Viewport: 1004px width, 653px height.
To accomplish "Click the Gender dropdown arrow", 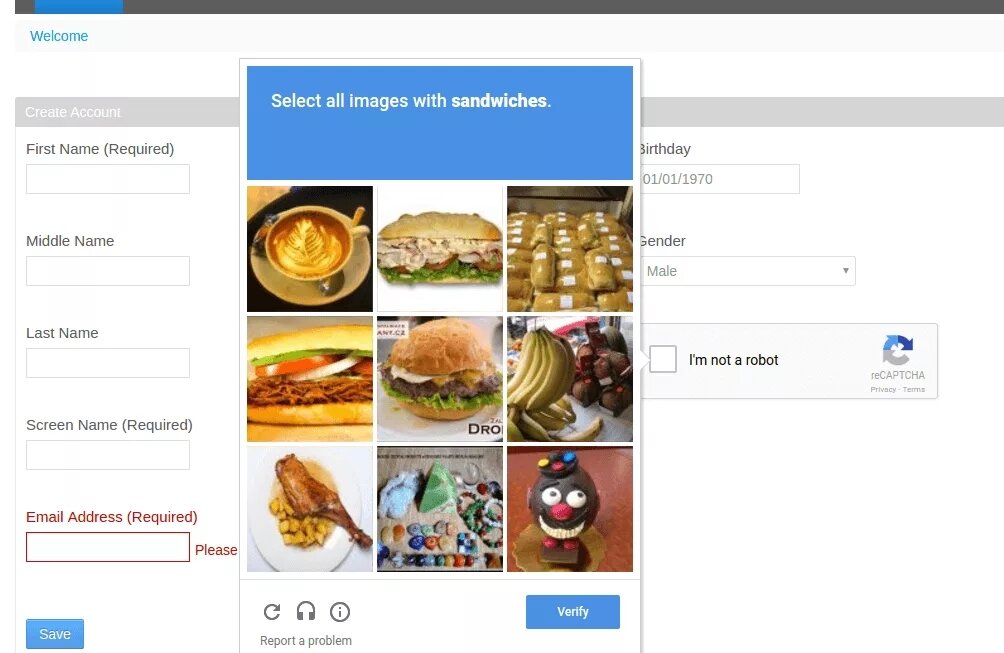I will (x=845, y=271).
